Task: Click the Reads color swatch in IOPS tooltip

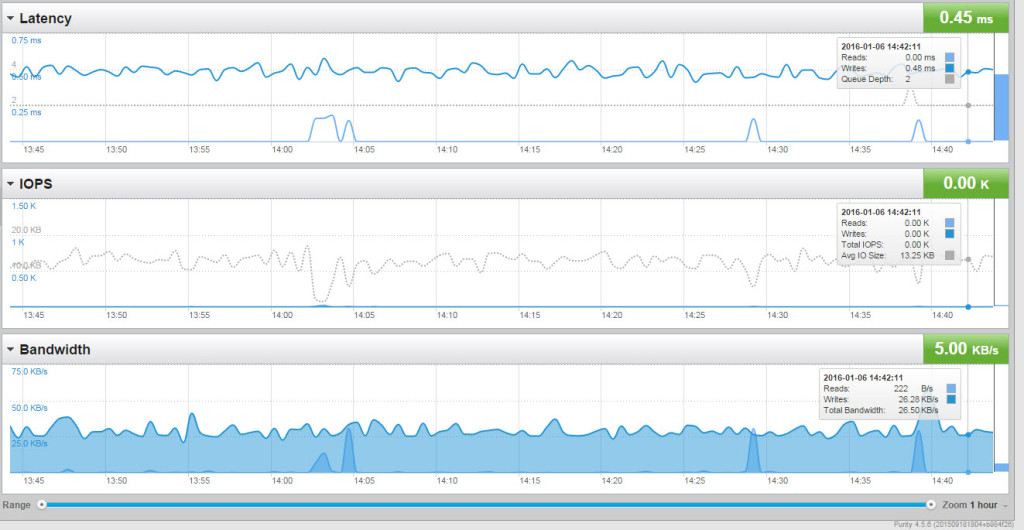Action: [x=950, y=223]
